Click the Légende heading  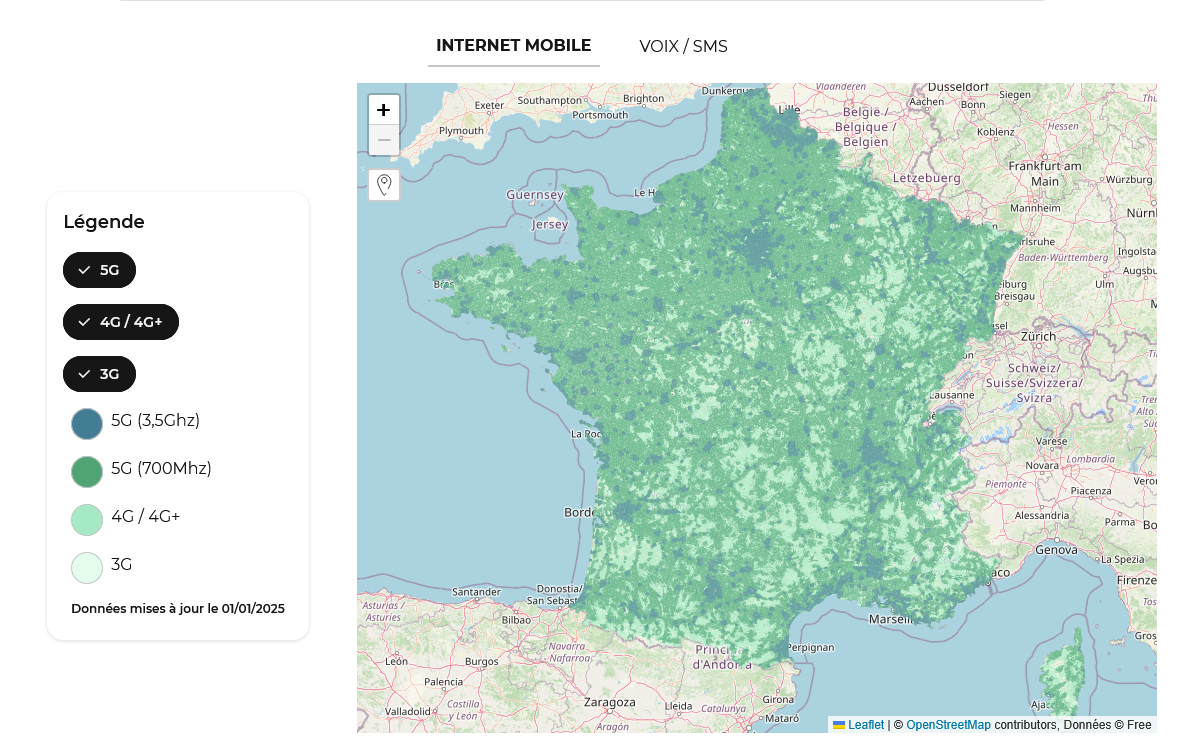pos(104,222)
